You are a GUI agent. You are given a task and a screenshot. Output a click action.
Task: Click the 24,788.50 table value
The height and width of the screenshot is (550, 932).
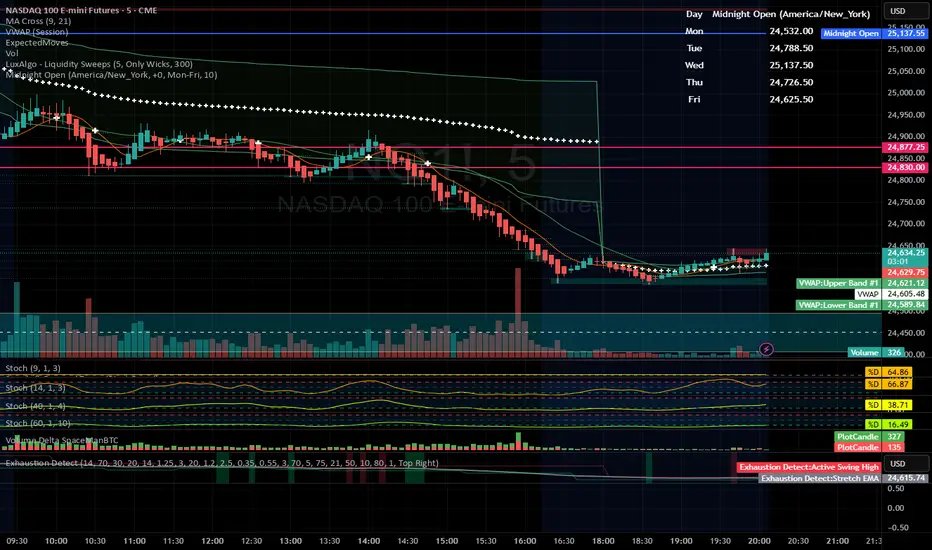pyautogui.click(x=791, y=48)
